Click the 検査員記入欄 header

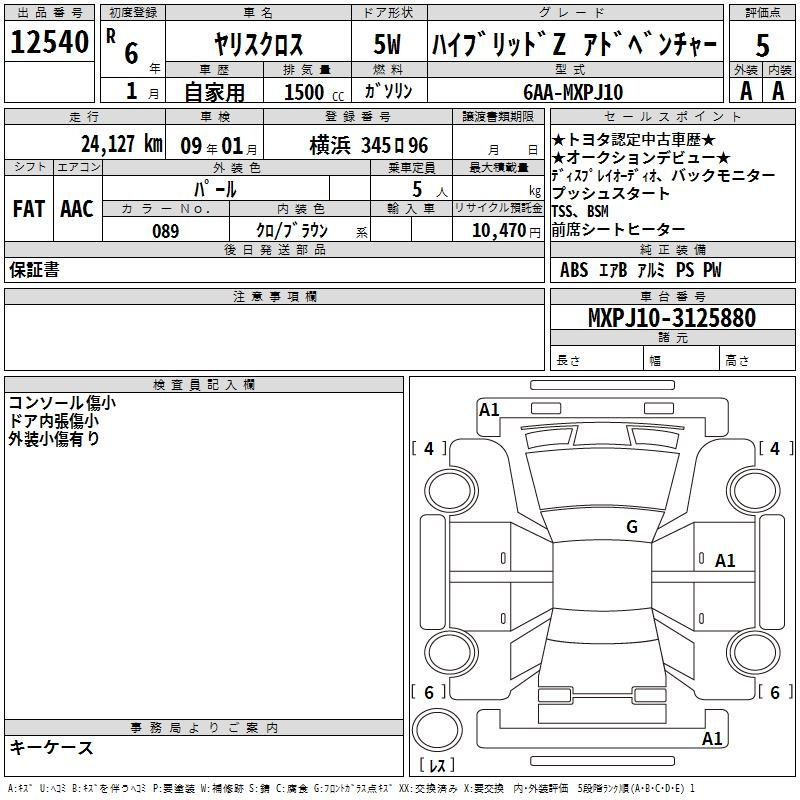204,385
